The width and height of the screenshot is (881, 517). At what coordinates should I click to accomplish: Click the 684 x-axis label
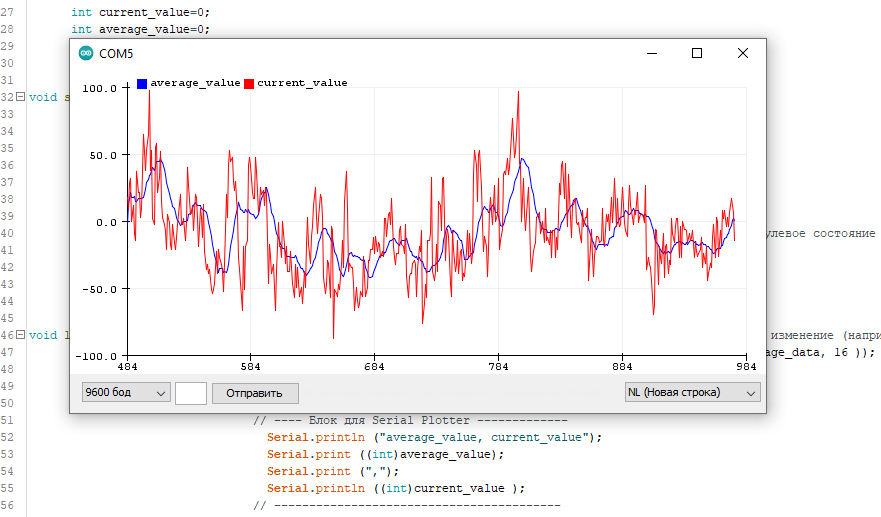[374, 367]
